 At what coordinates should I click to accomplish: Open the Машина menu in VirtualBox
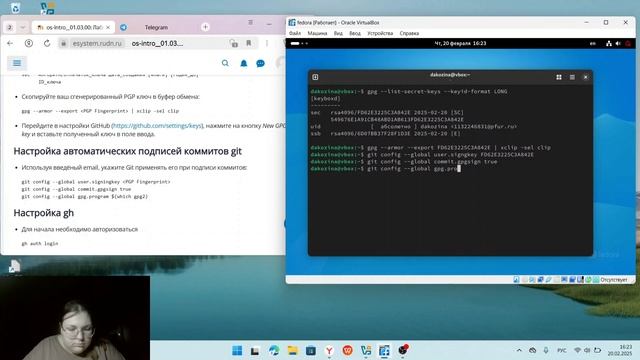pos(317,33)
